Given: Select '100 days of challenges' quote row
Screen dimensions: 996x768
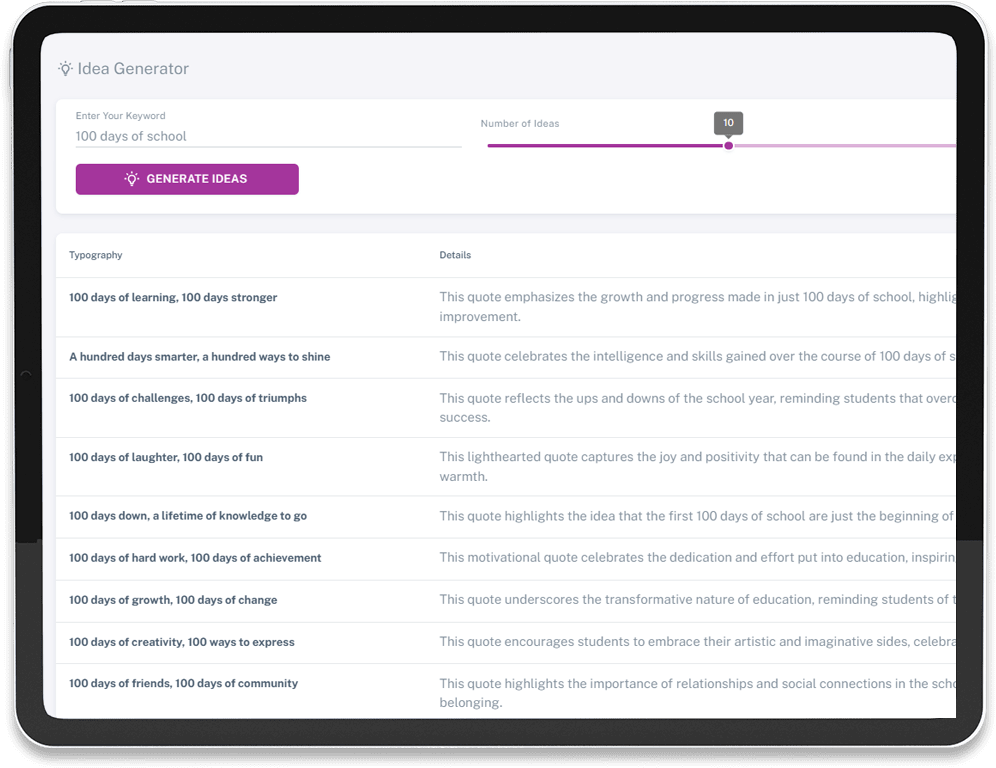Looking at the screenshot, I should [x=188, y=398].
